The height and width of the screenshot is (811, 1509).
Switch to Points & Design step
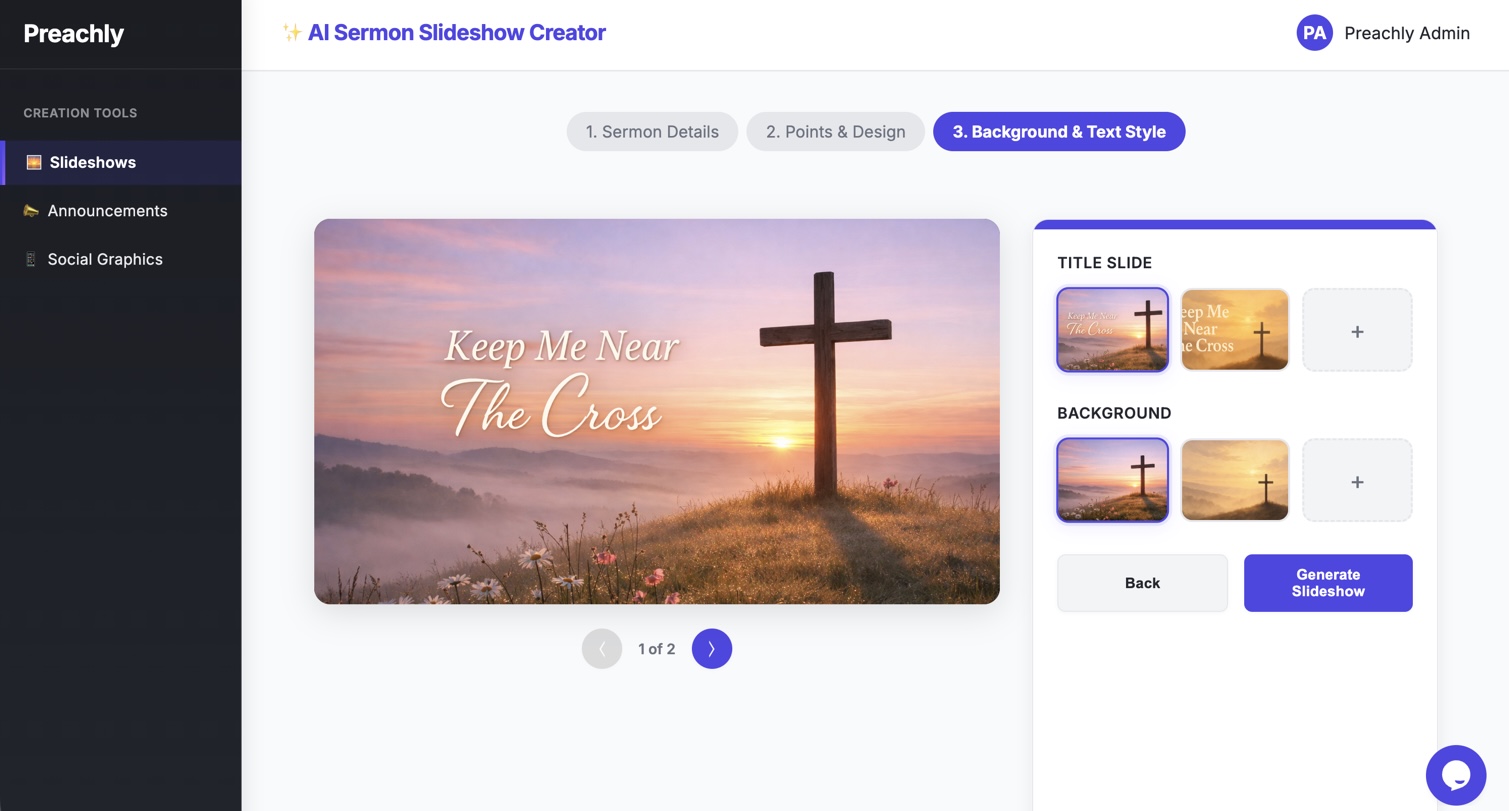[x=835, y=132]
